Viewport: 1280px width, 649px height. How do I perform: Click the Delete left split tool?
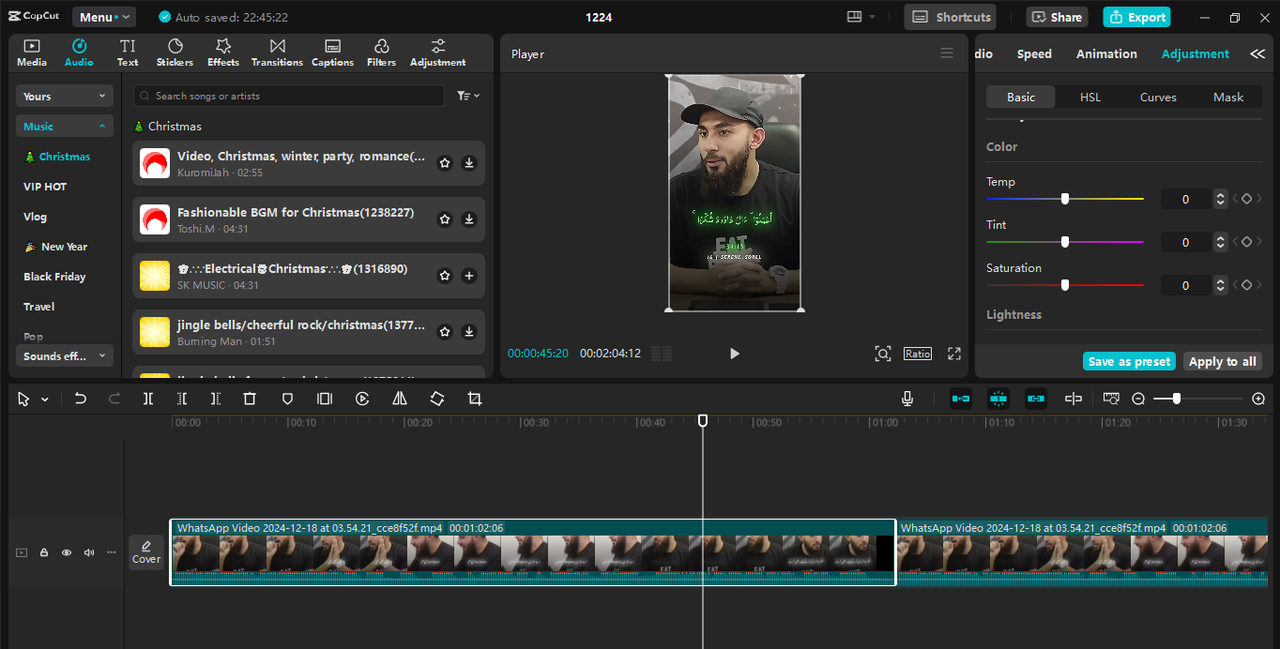click(182, 398)
